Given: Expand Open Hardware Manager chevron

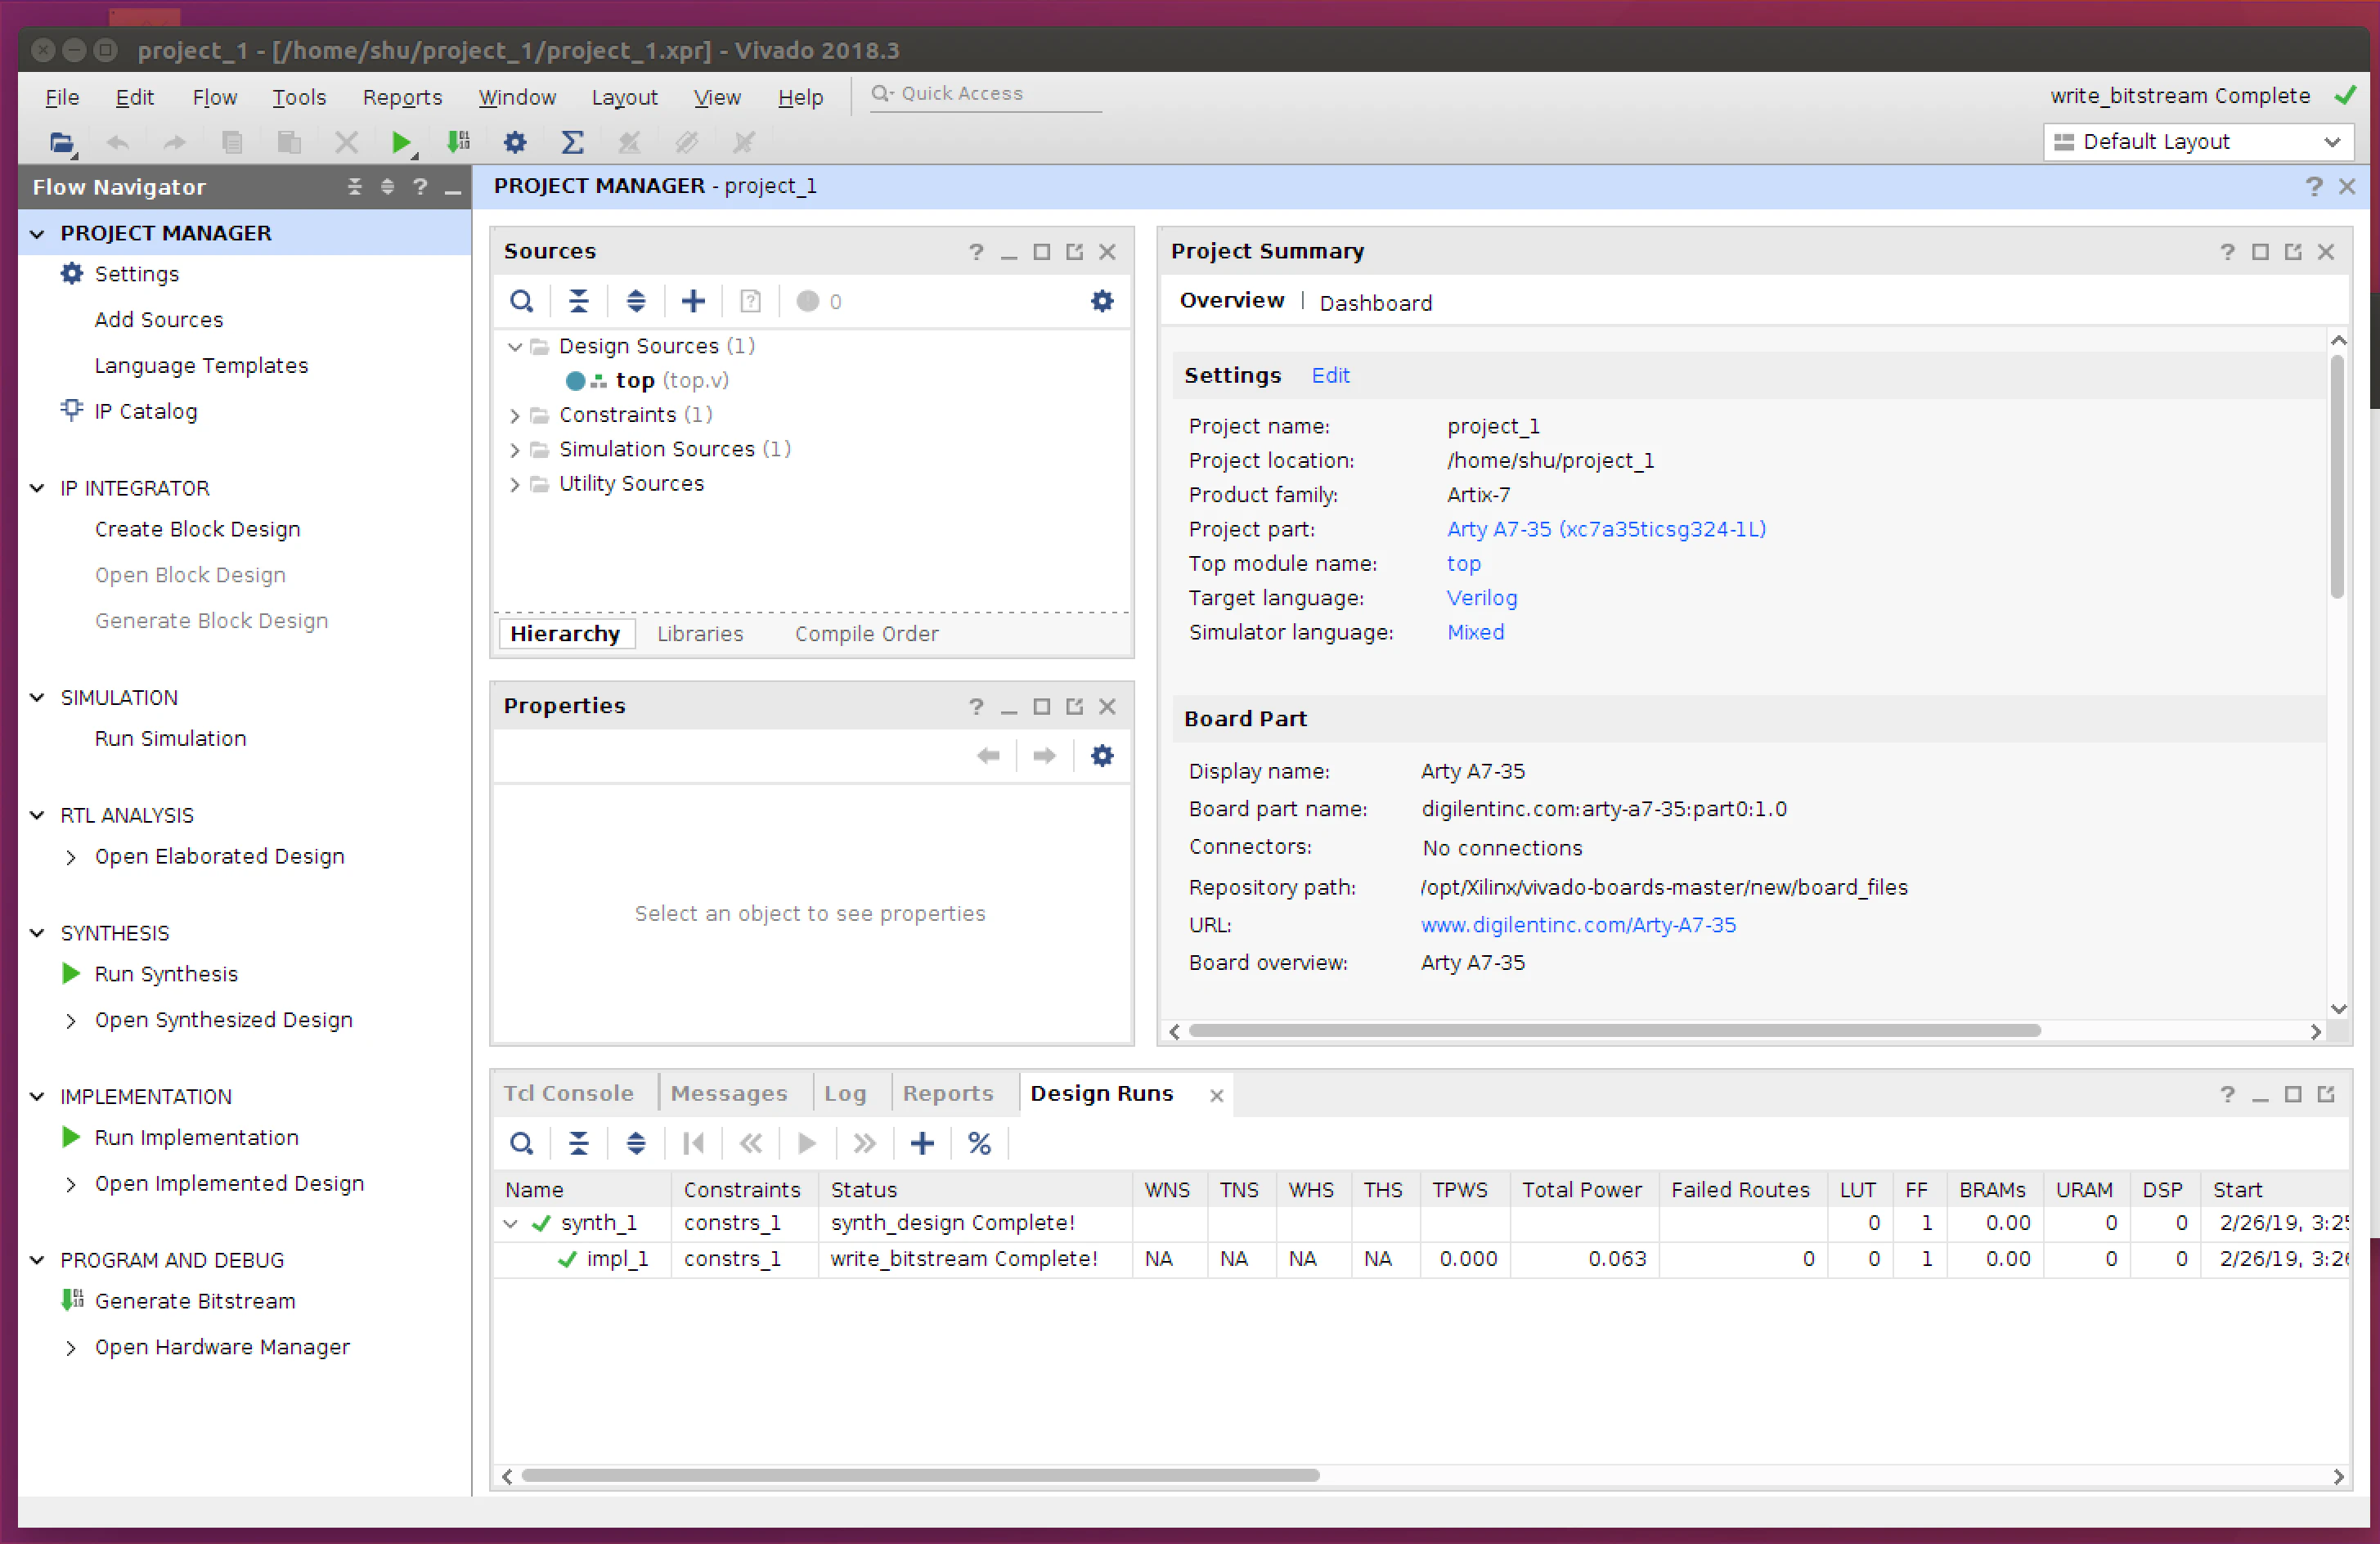Looking at the screenshot, I should point(70,1348).
